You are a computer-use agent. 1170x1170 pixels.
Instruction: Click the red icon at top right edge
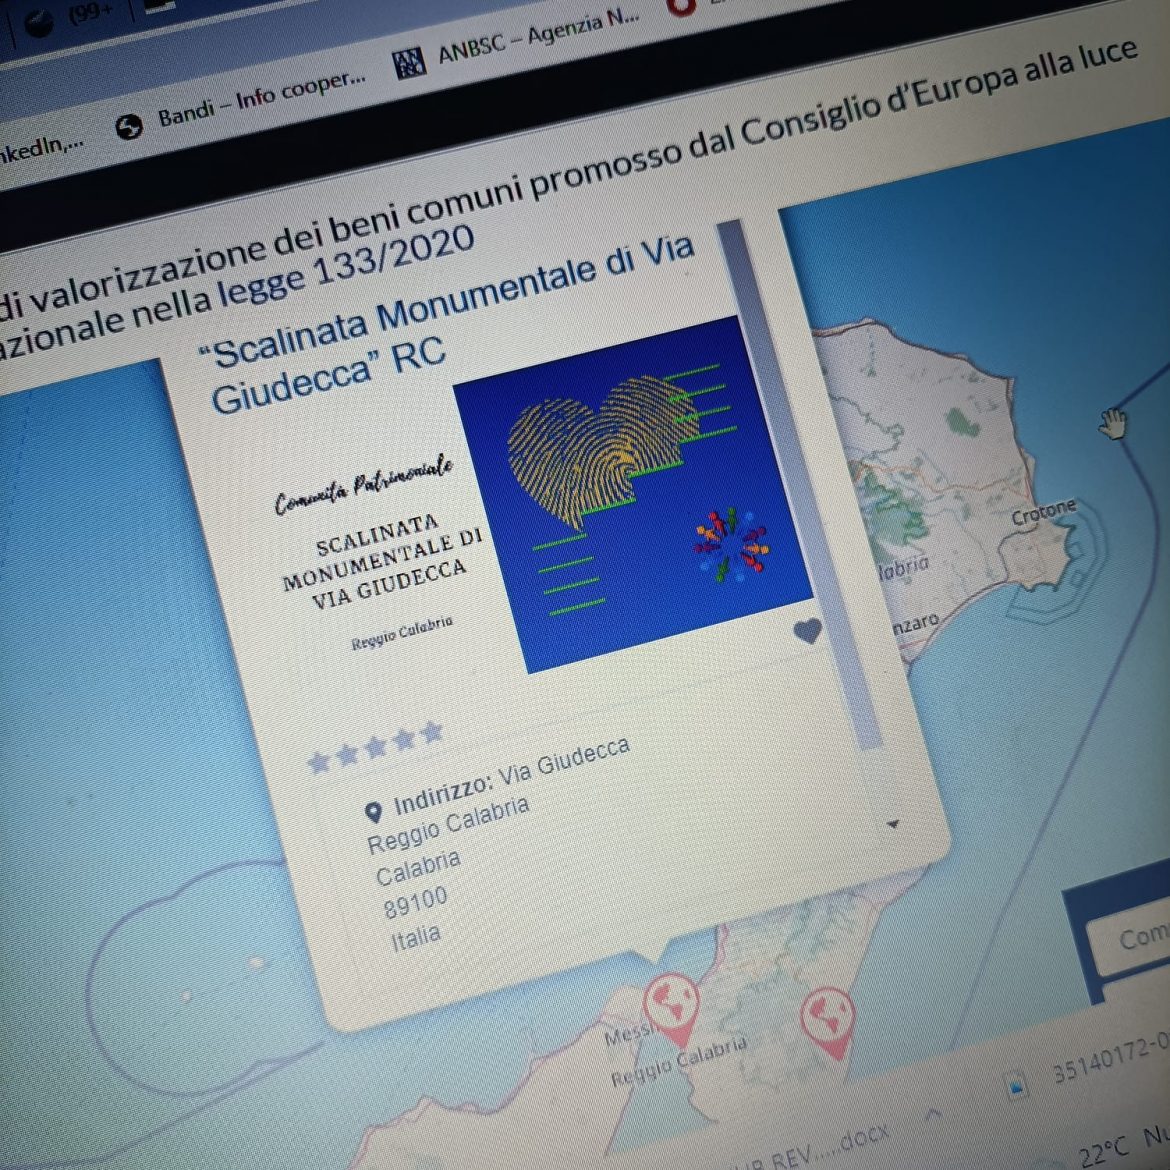point(682,6)
